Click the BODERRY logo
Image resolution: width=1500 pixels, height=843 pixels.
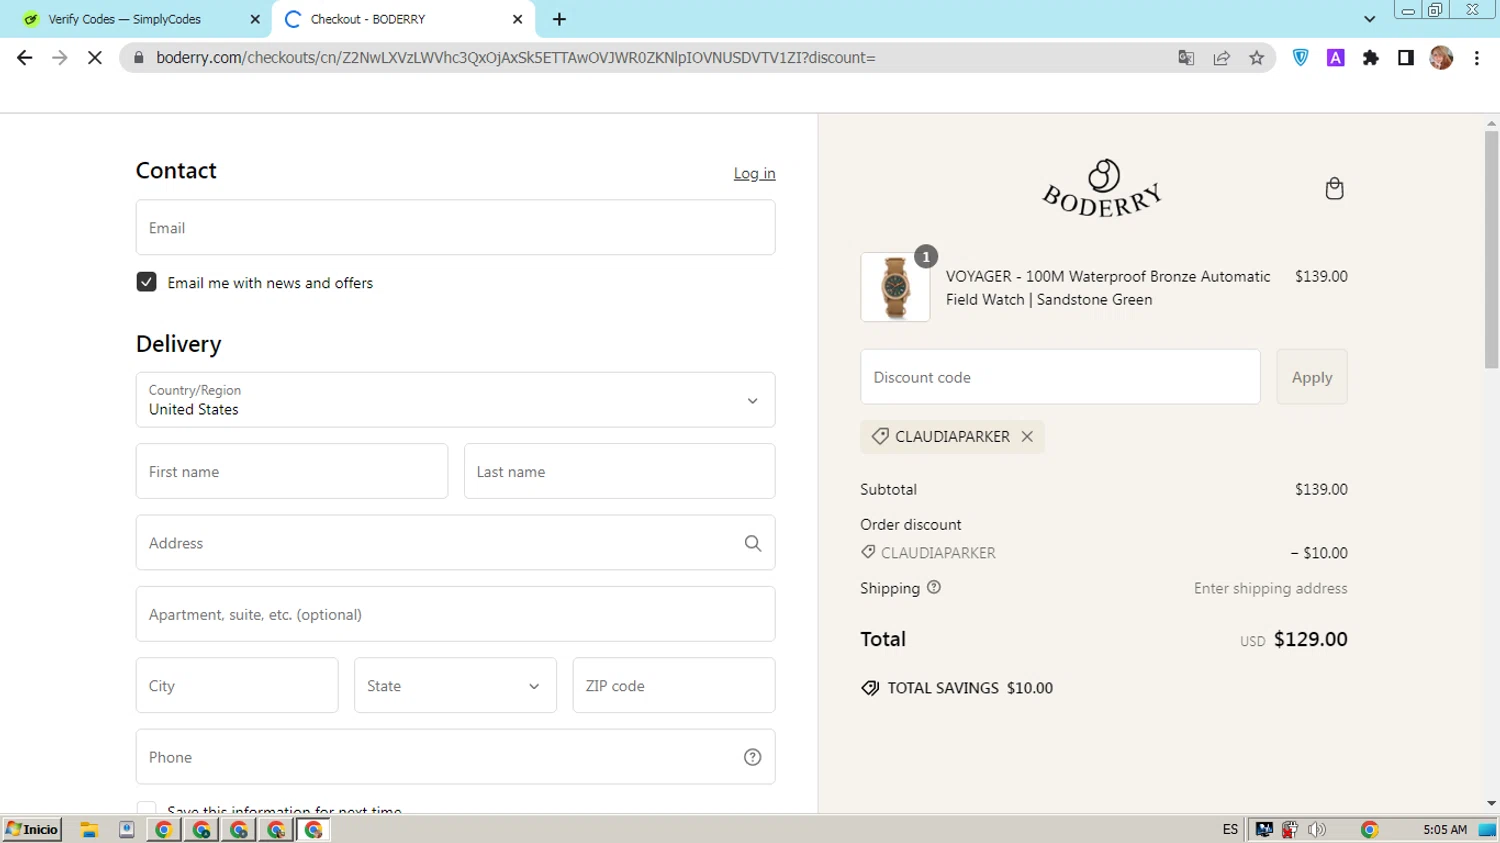pos(1103,188)
